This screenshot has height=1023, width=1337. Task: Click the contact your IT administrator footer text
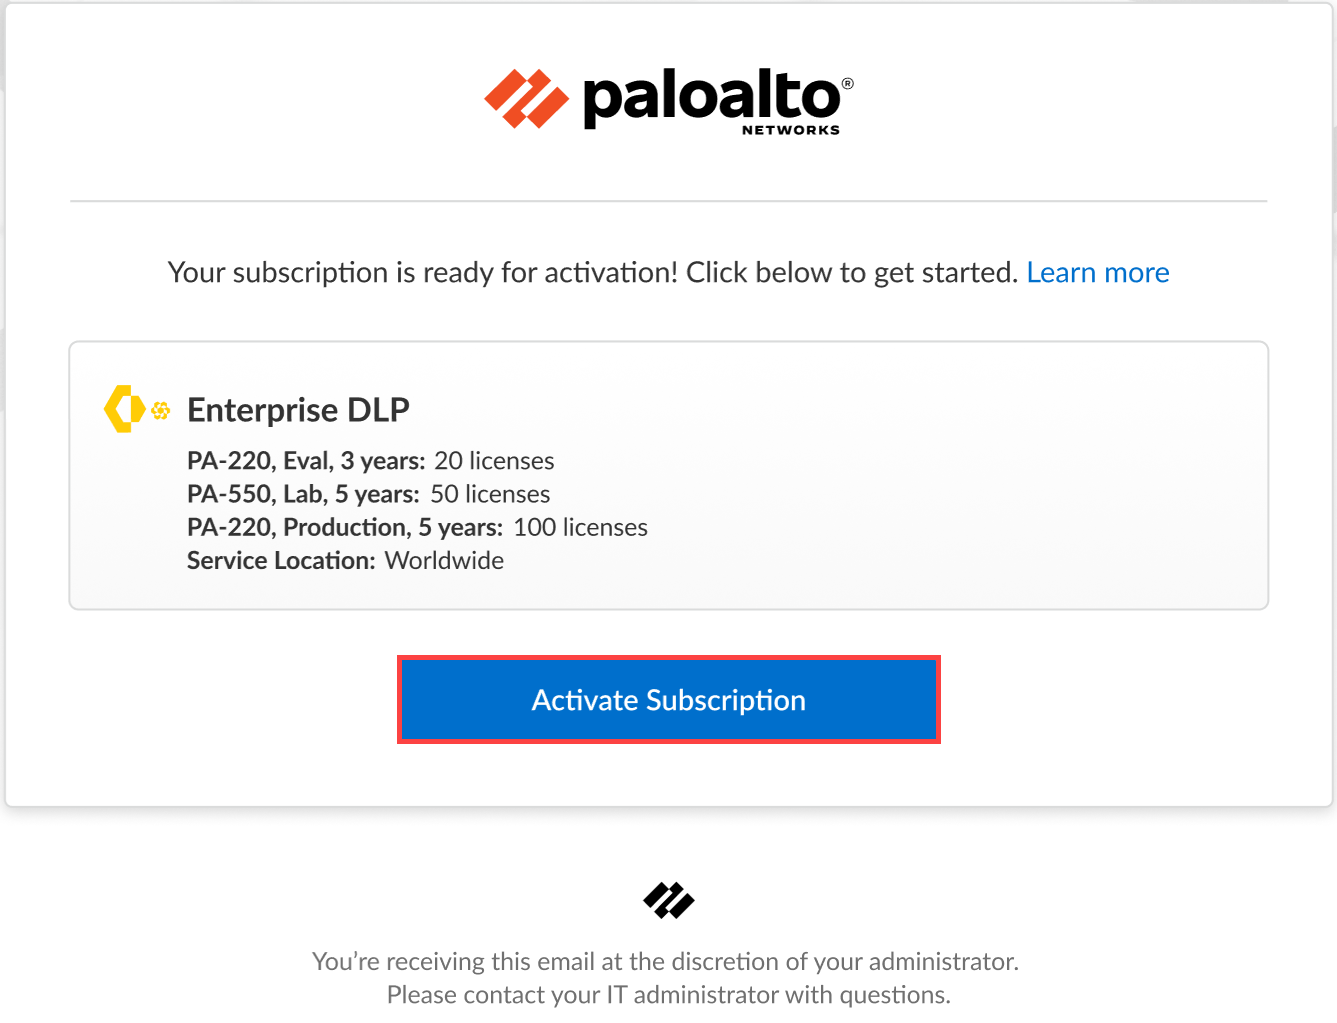click(x=668, y=995)
